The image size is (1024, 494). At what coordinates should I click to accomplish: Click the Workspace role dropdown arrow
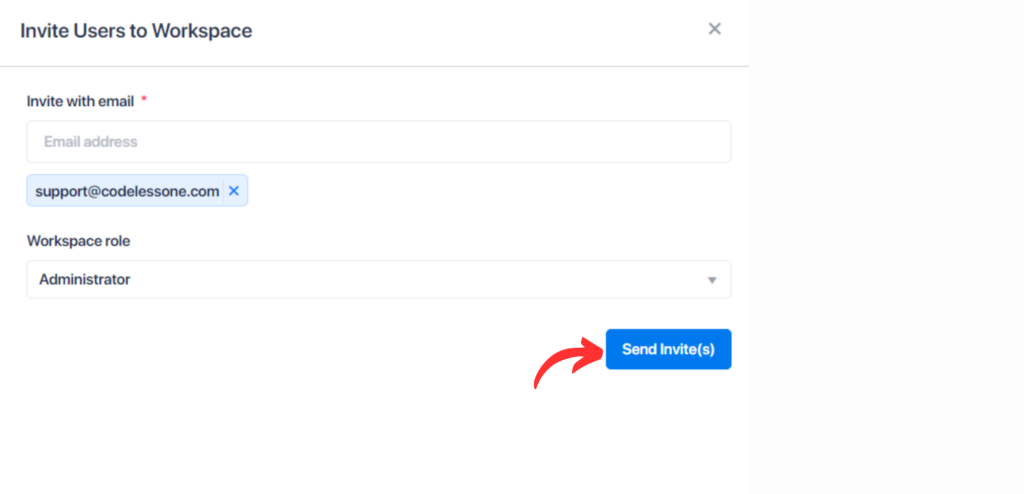pyautogui.click(x=712, y=280)
